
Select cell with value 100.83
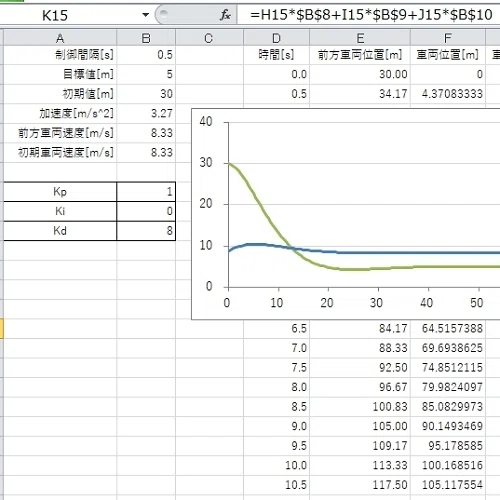pos(360,407)
